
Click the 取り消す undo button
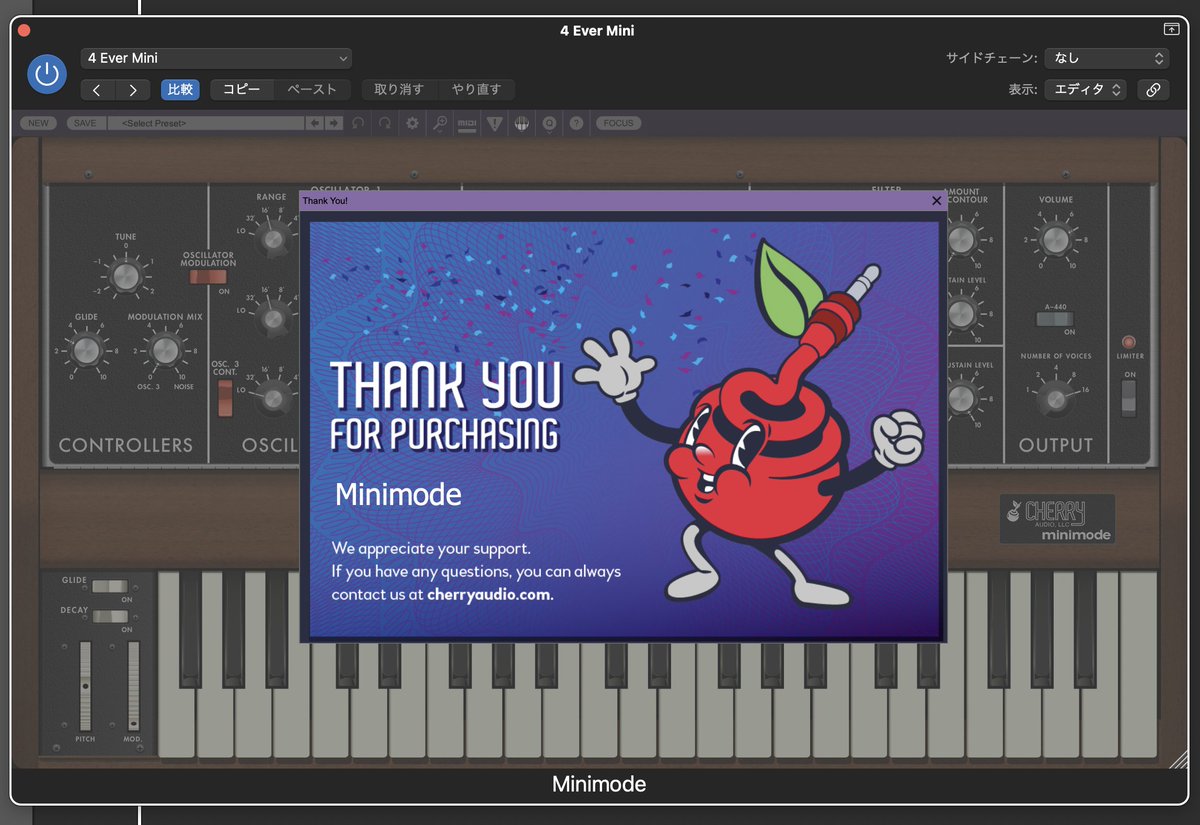[399, 90]
